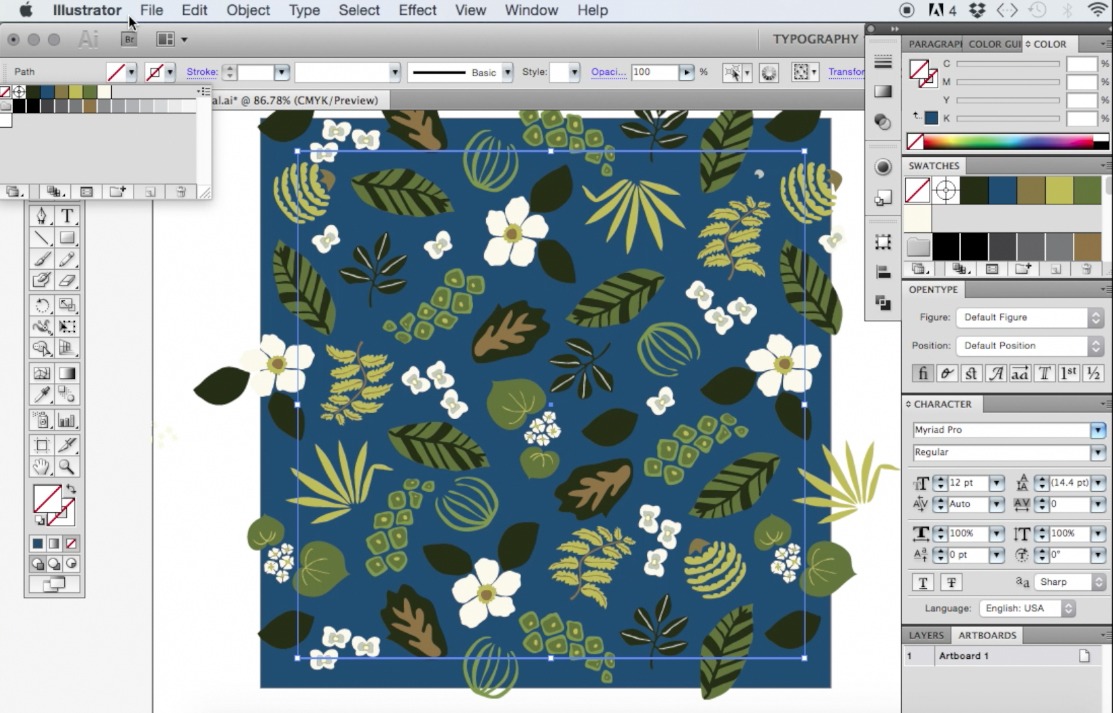Open the File menu
This screenshot has width=1113, height=713.
point(151,11)
